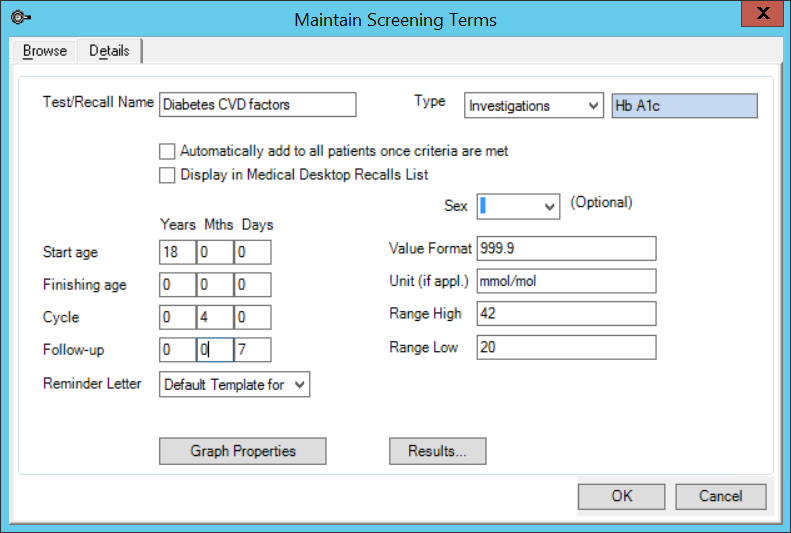Open the Type dropdown showing Investigations
The height and width of the screenshot is (533, 791).
tap(534, 105)
